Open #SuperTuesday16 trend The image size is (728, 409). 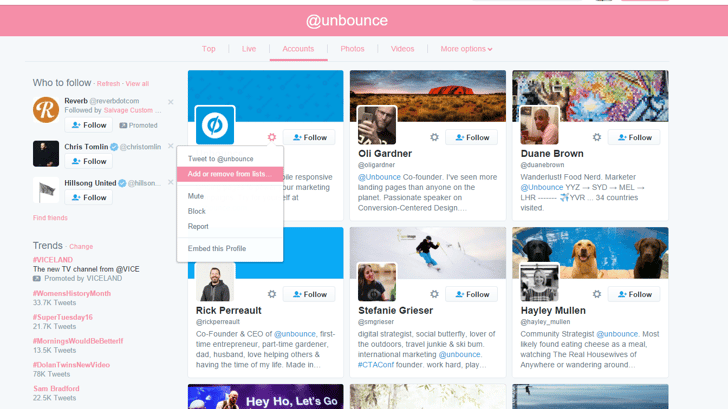coord(62,317)
